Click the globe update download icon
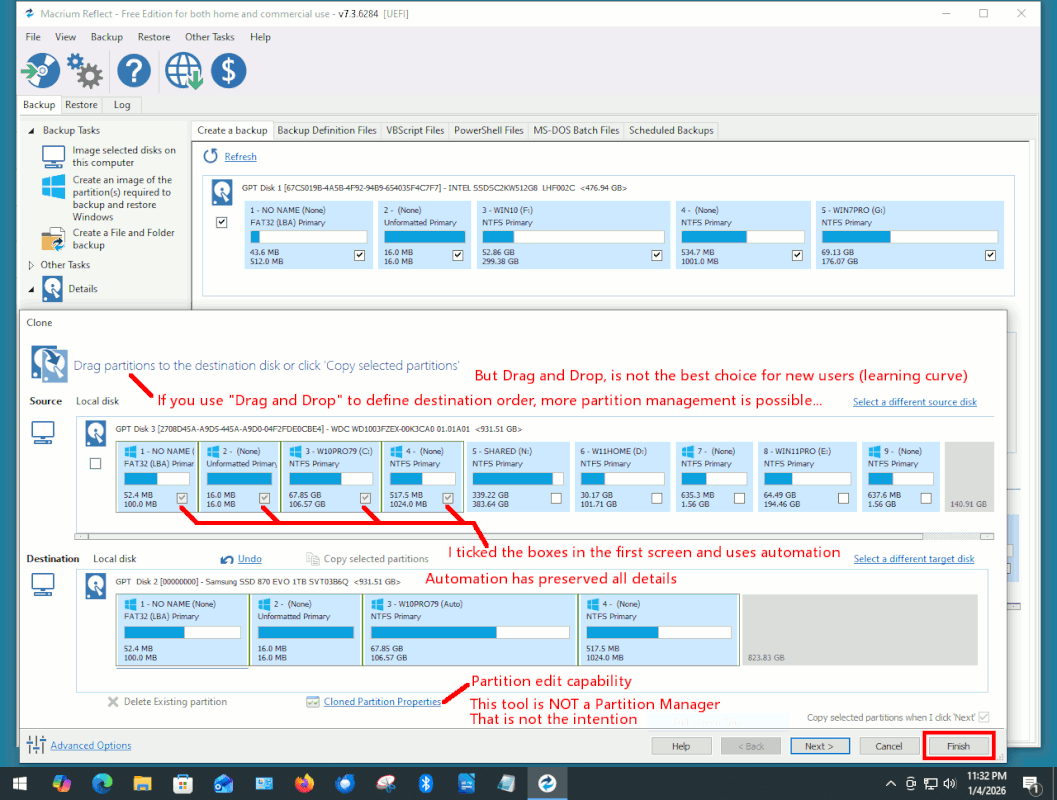This screenshot has width=1057, height=800. (183, 71)
